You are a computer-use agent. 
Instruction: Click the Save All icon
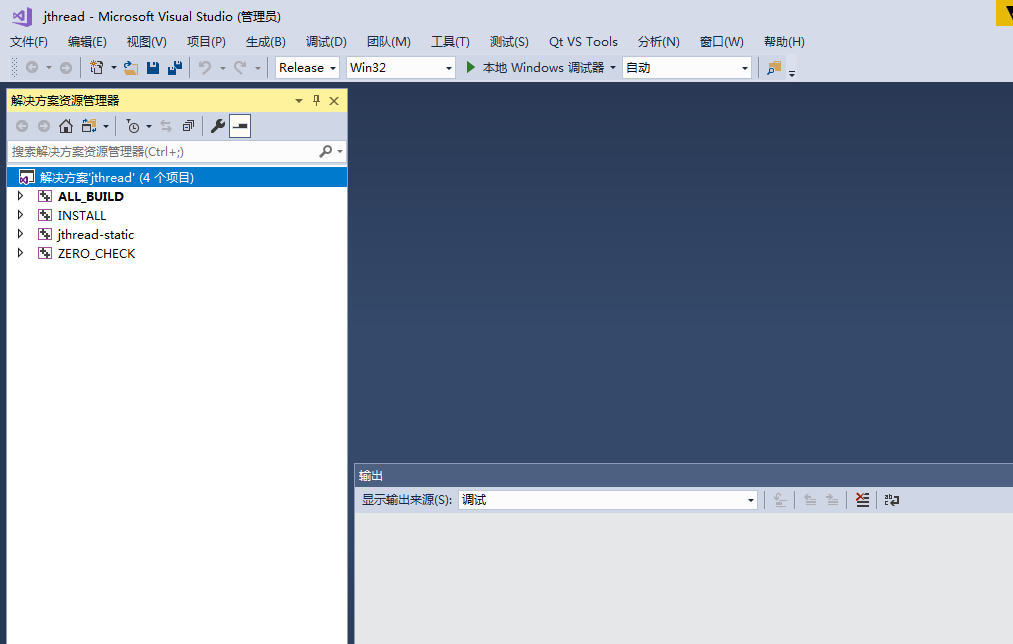click(175, 67)
